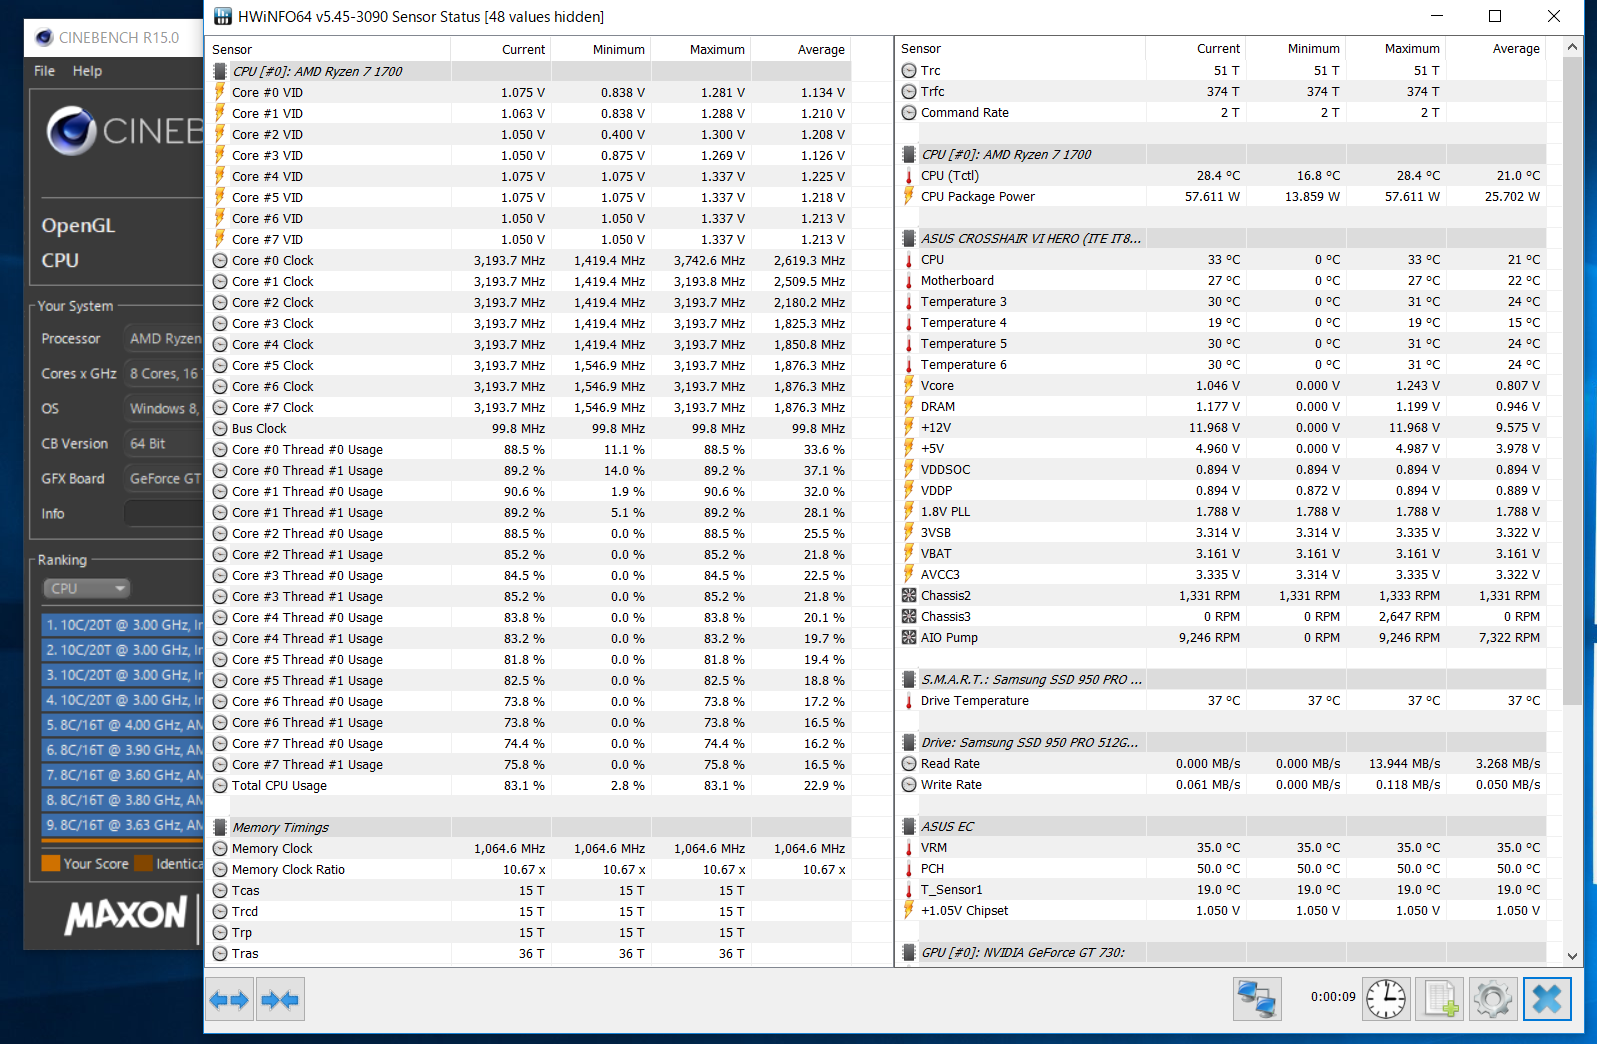Select the Chassis3 fan row
The image size is (1597, 1044).
[1223, 616]
